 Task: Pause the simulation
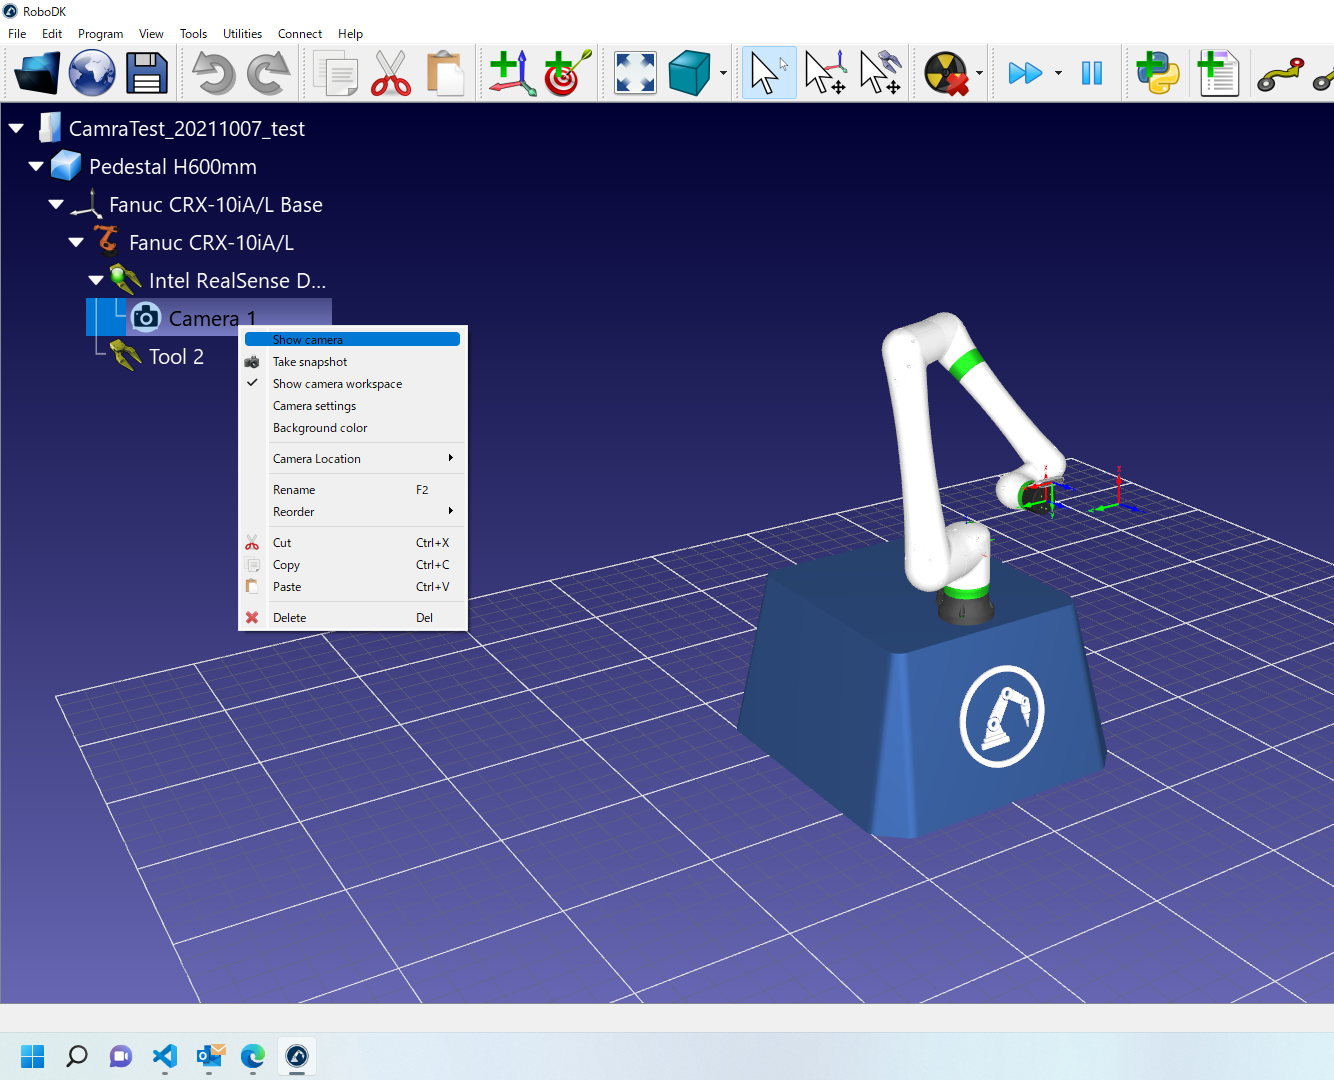[x=1091, y=73]
